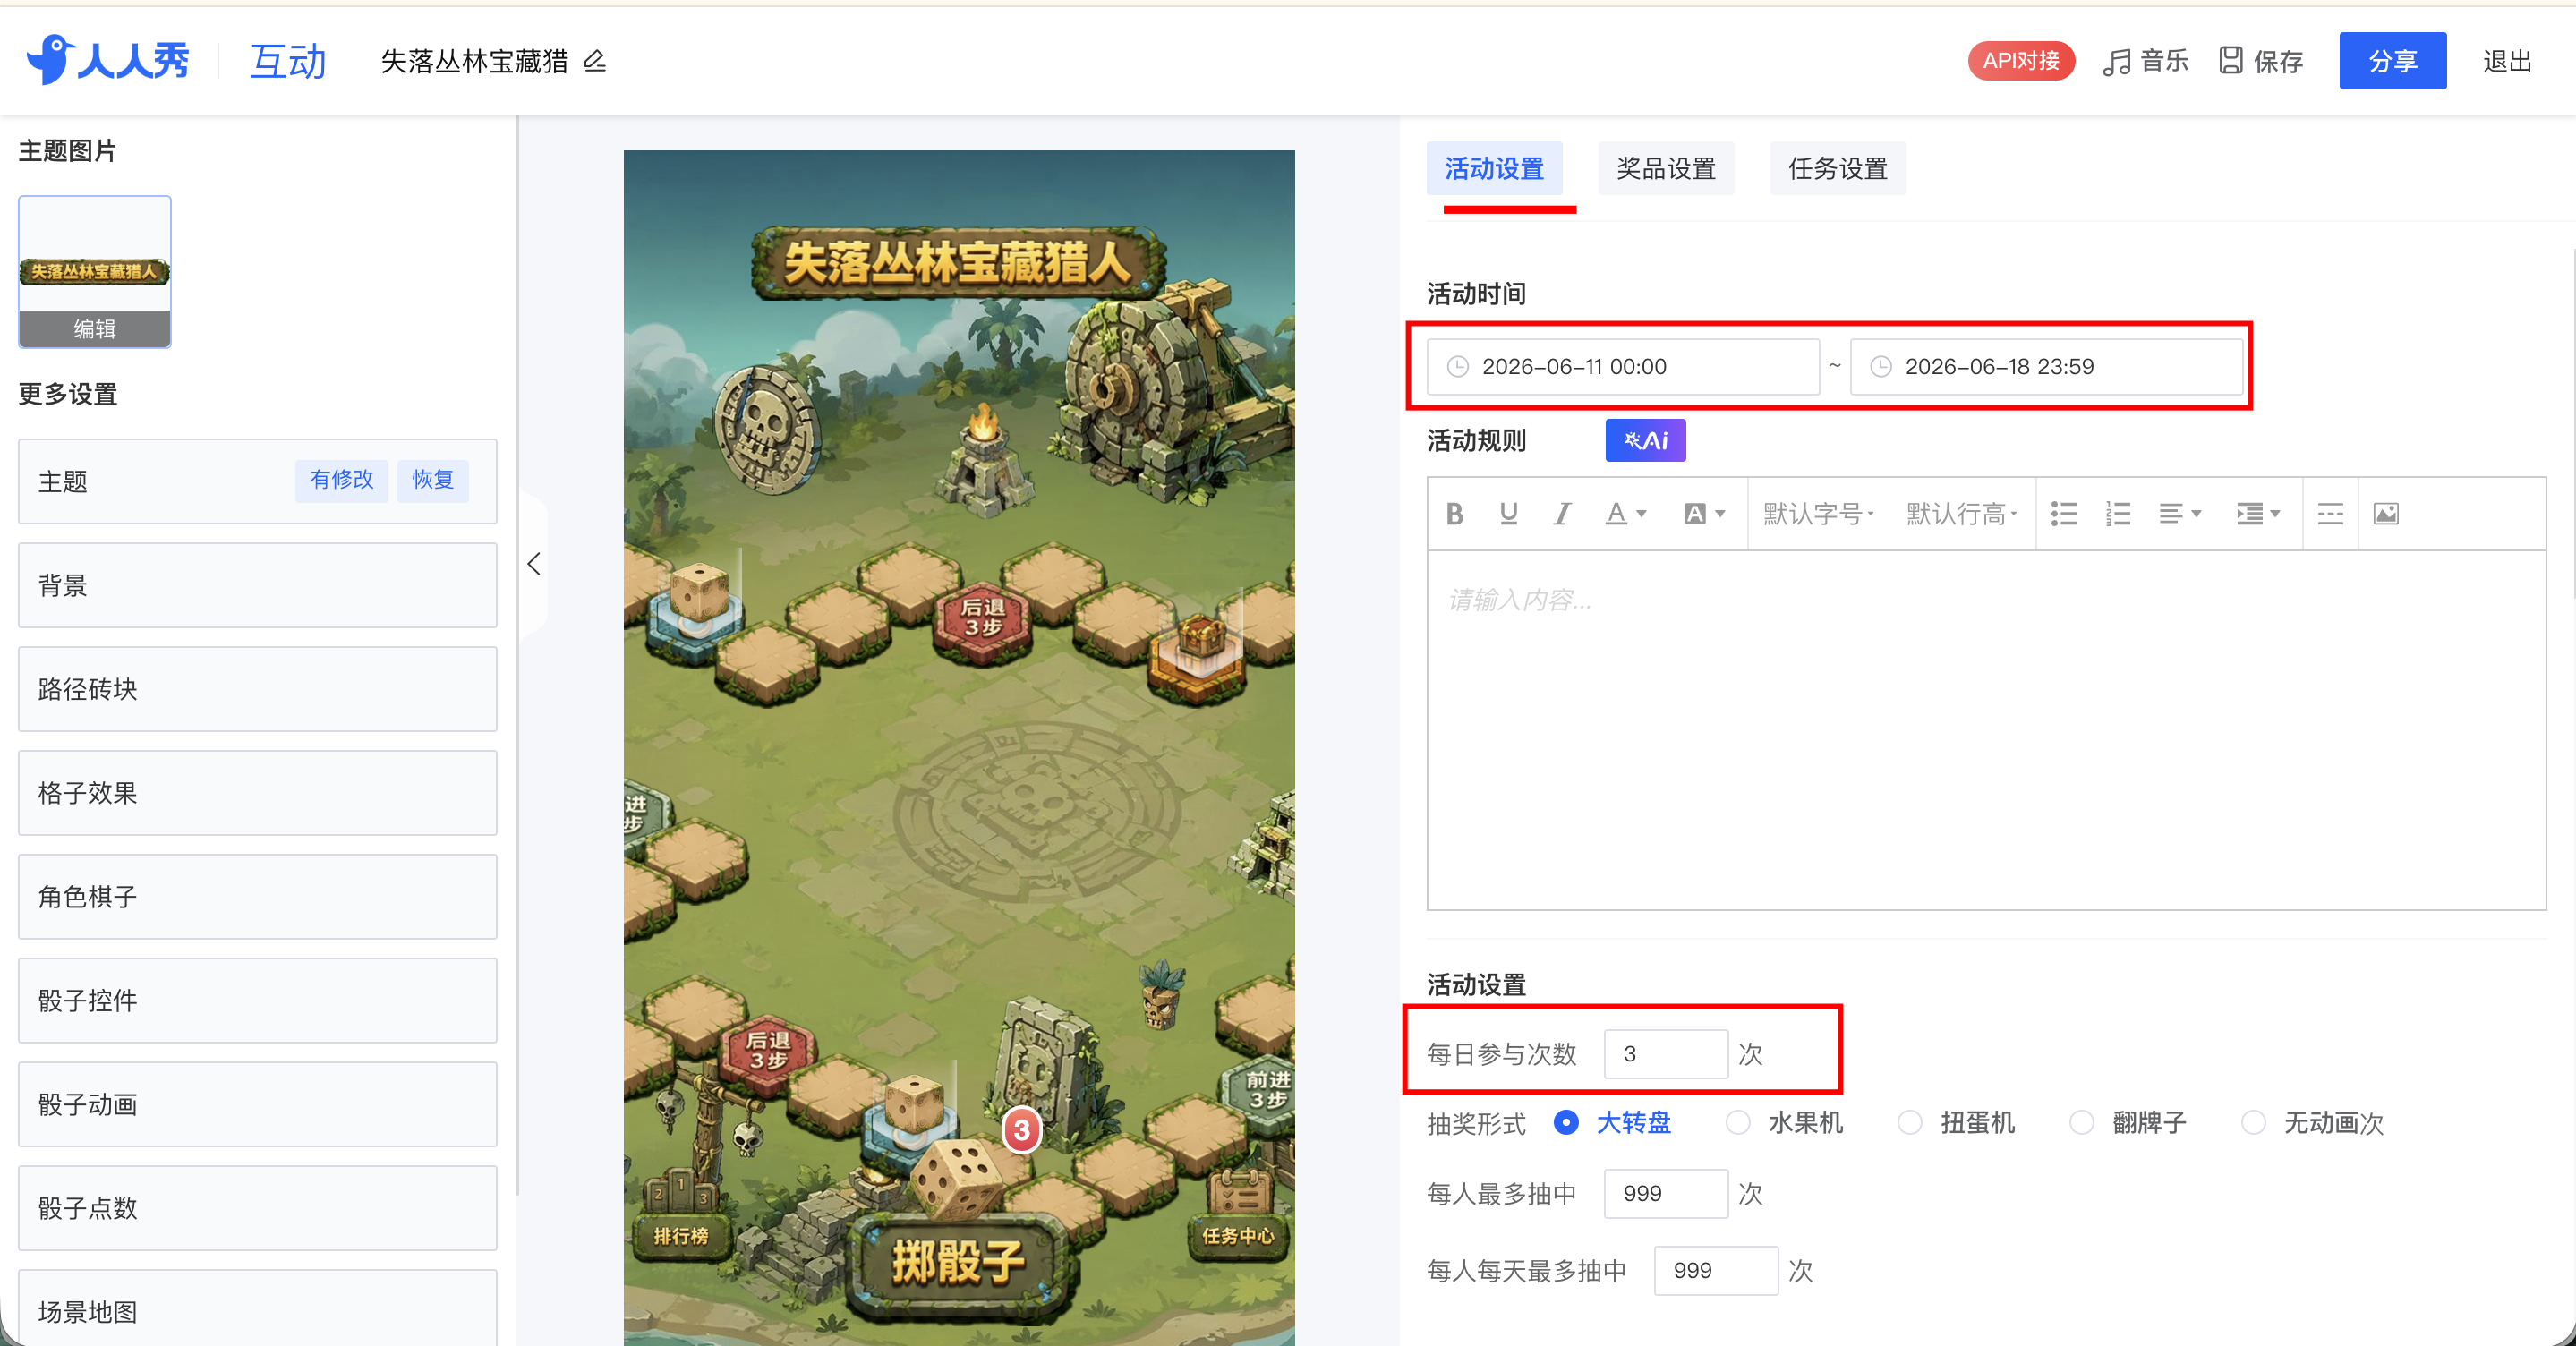Screen dimensions: 2576x1346
Task: Click the 互动 header link
Action: pos(288,61)
